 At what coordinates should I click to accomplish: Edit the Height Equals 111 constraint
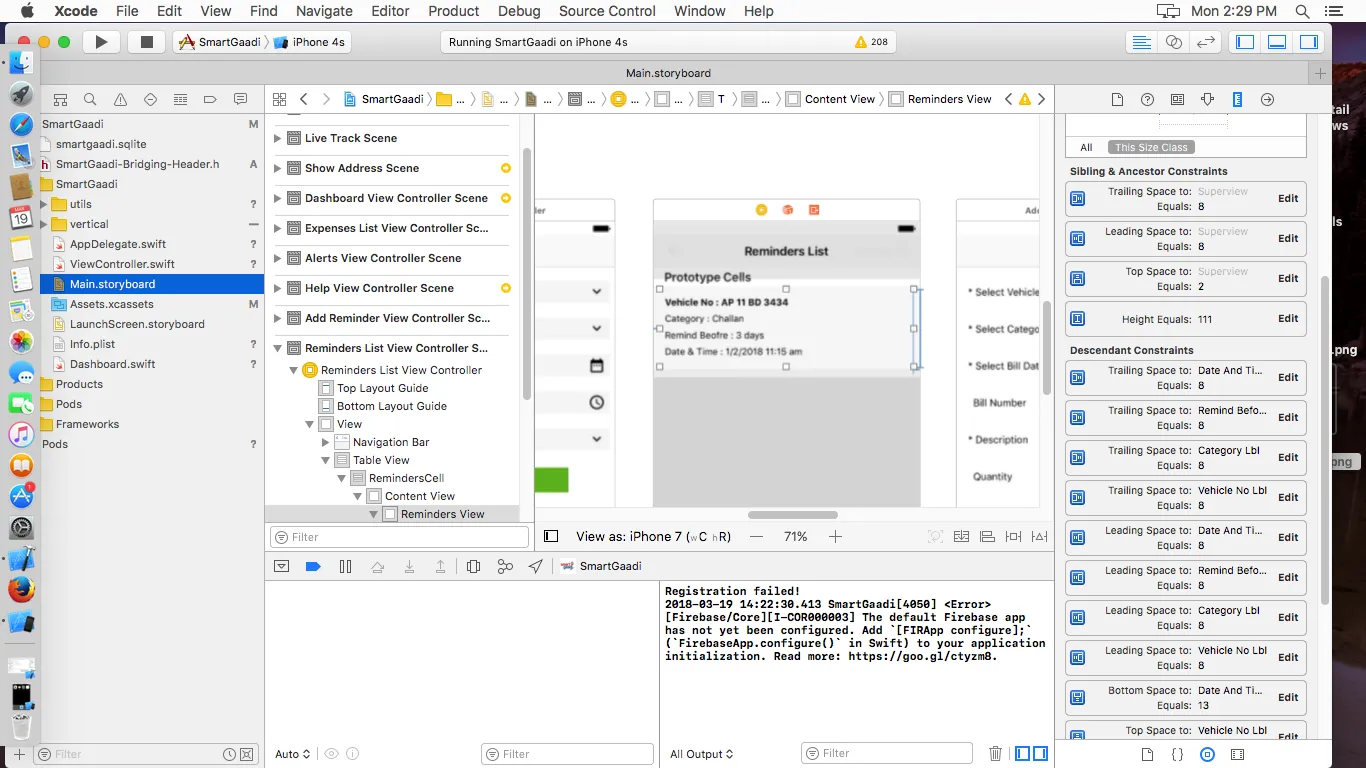point(1288,318)
